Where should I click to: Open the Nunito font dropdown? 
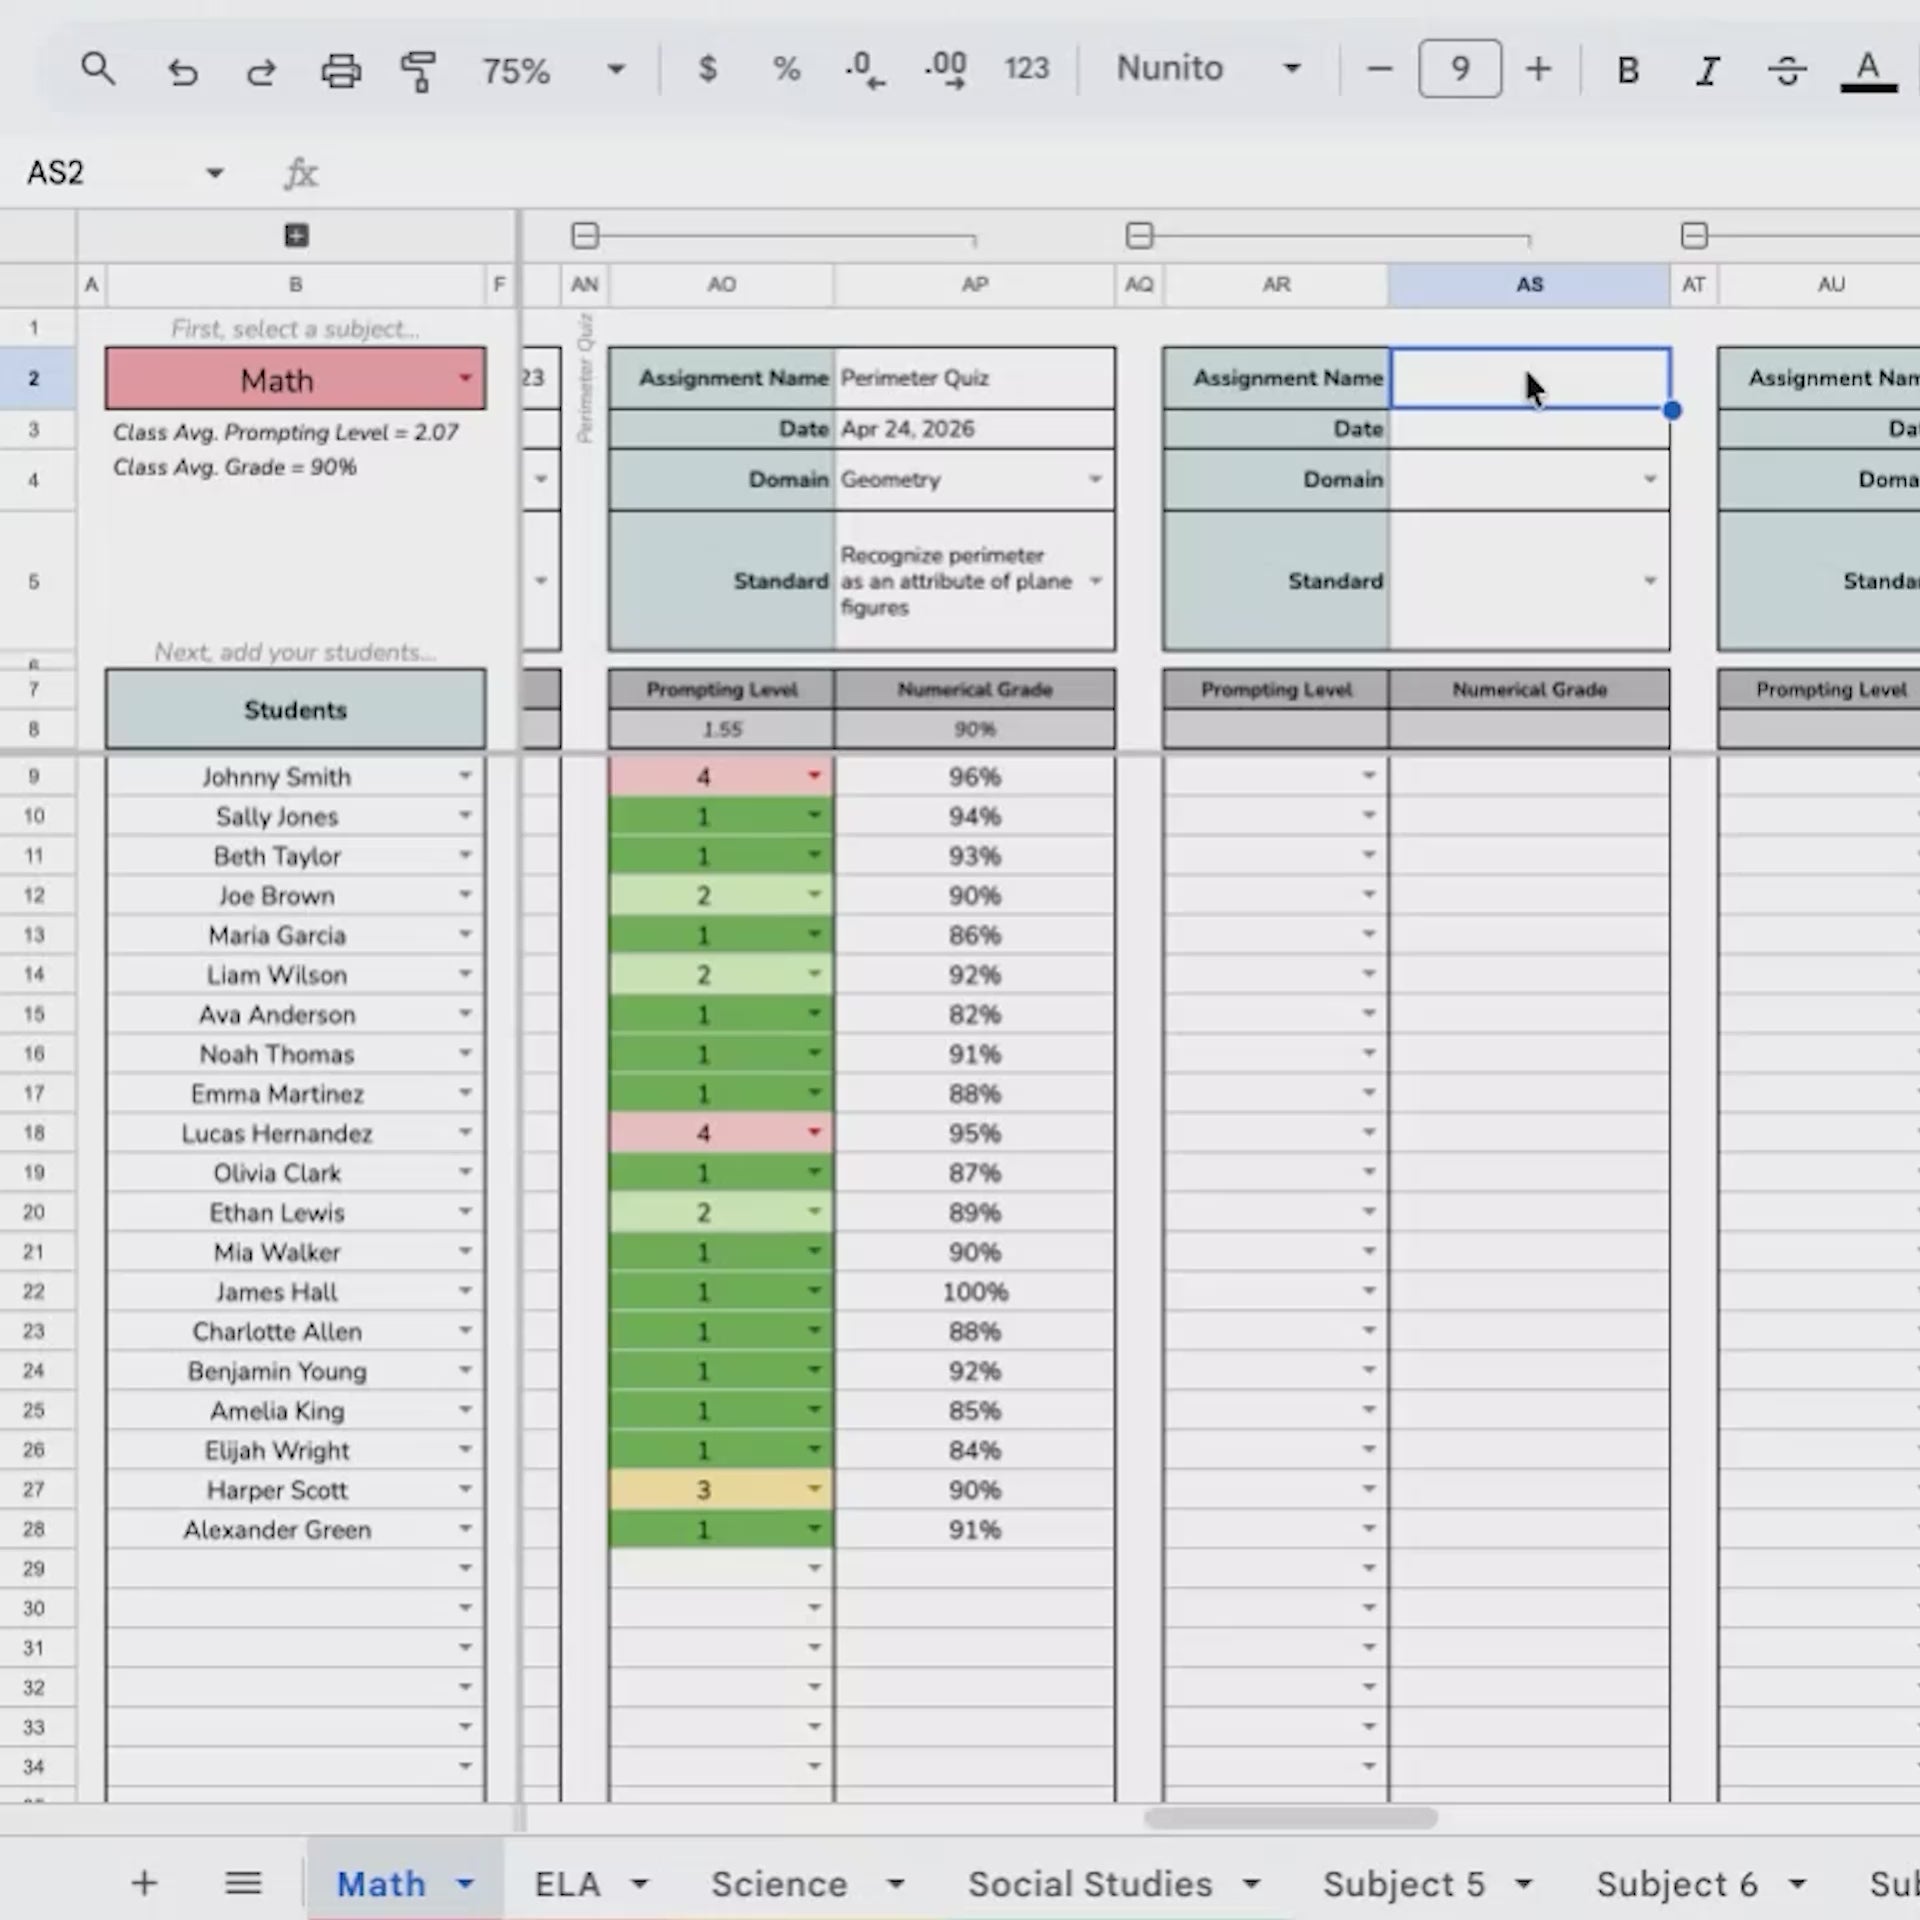tap(1208, 68)
